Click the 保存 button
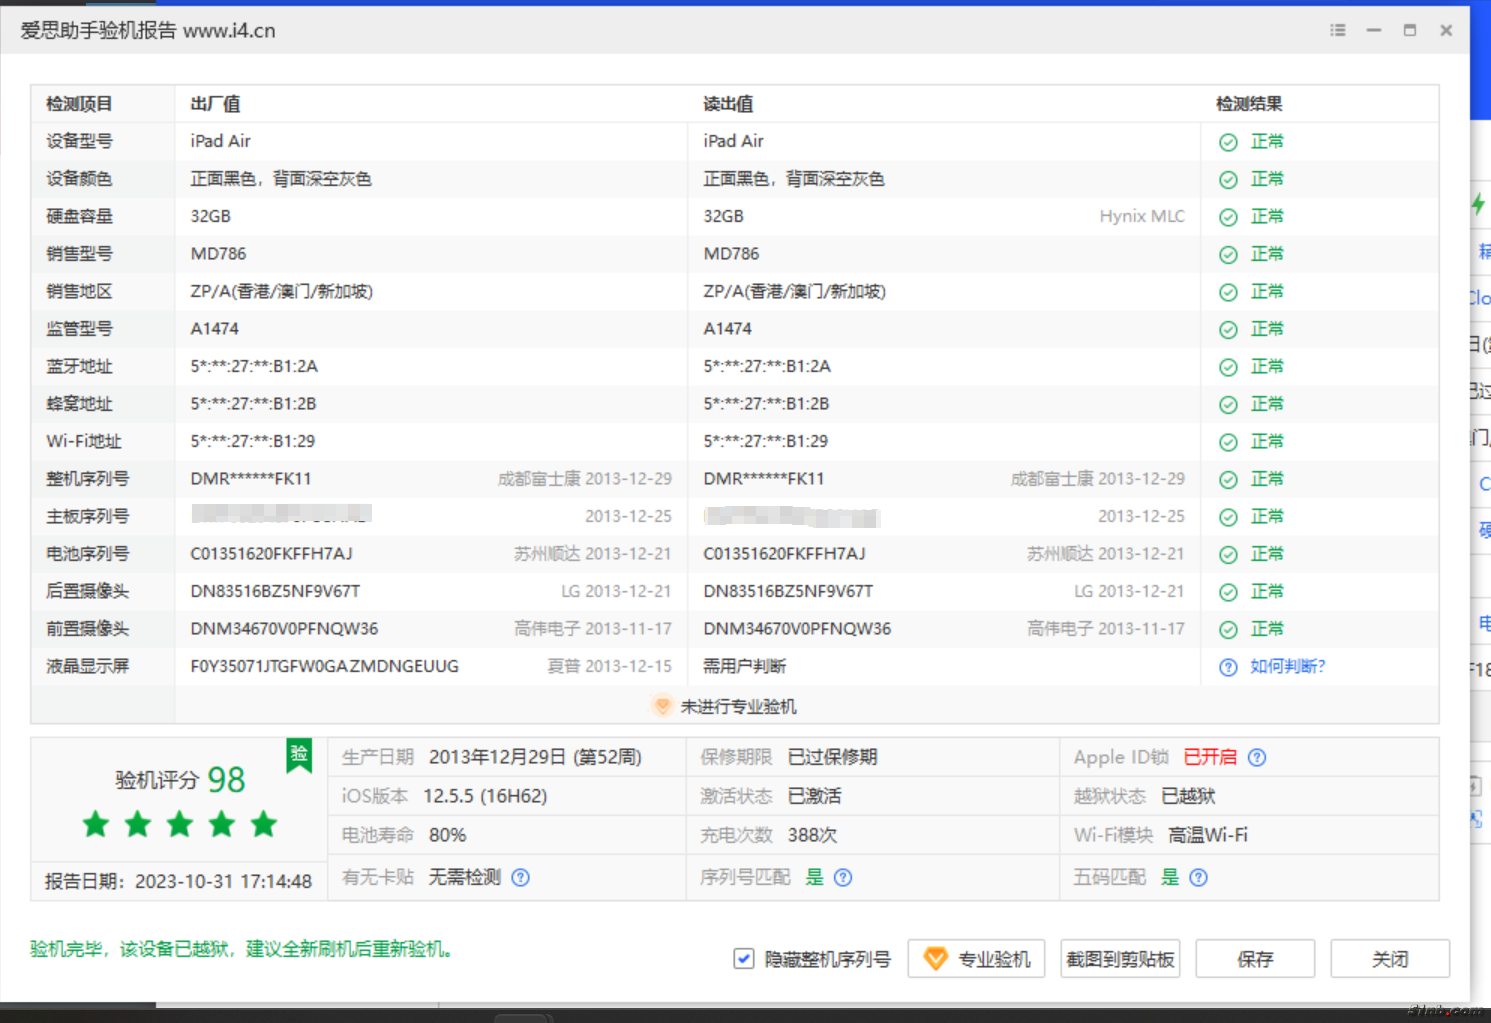The width and height of the screenshot is (1491, 1023). point(1255,958)
